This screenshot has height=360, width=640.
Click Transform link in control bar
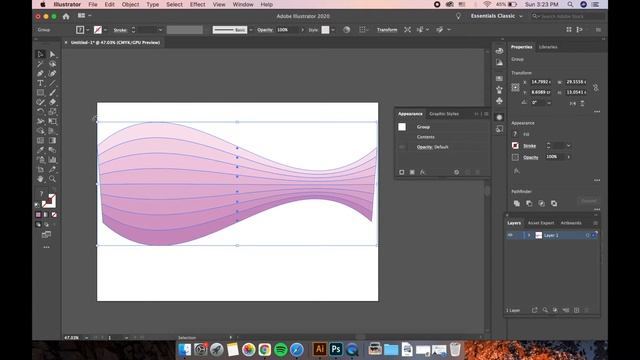(387, 30)
